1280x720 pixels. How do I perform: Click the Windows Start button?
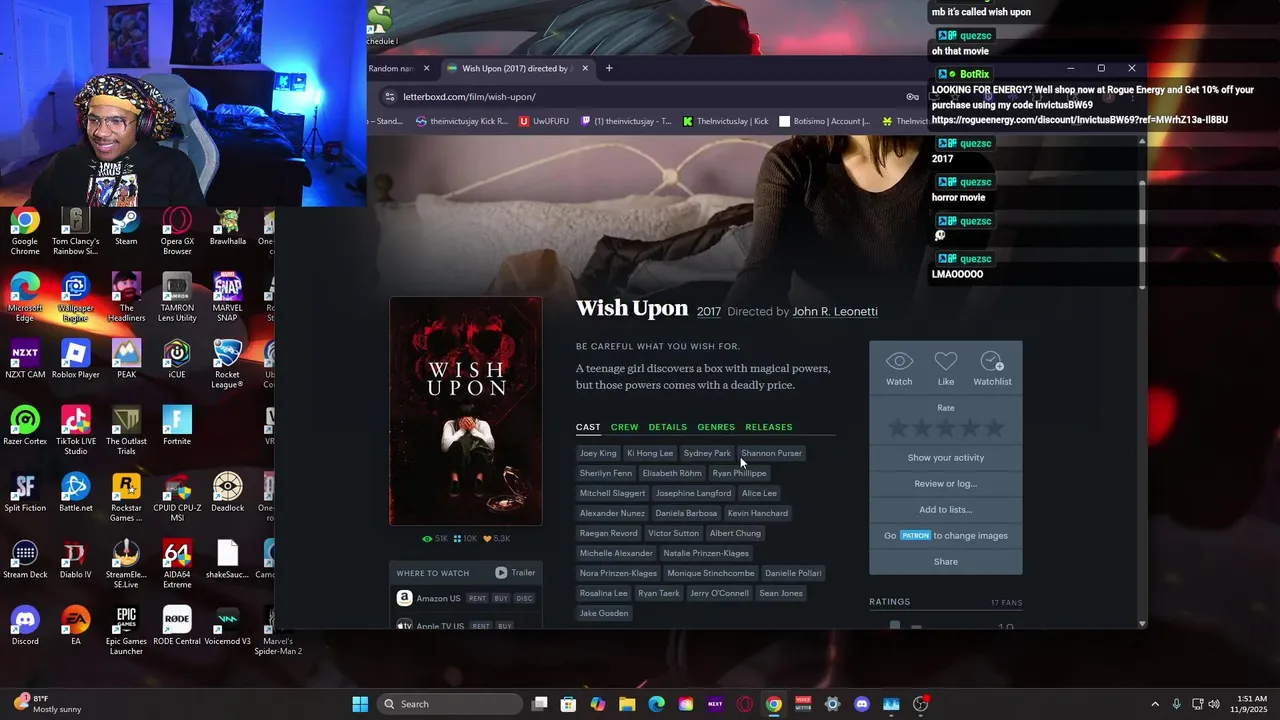[360, 704]
